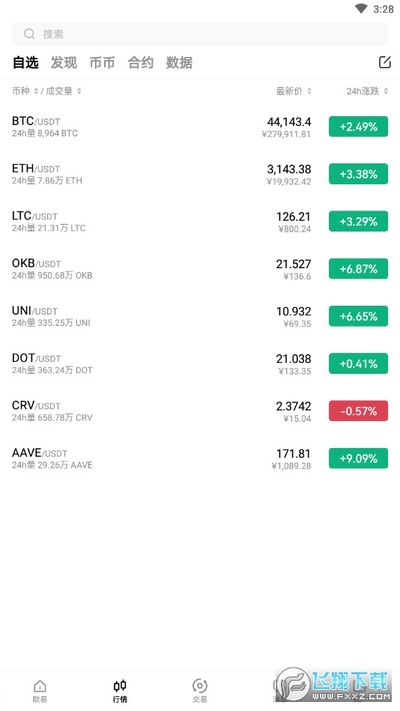
Task: Sort by 24h涨跌 column
Action: (367, 91)
